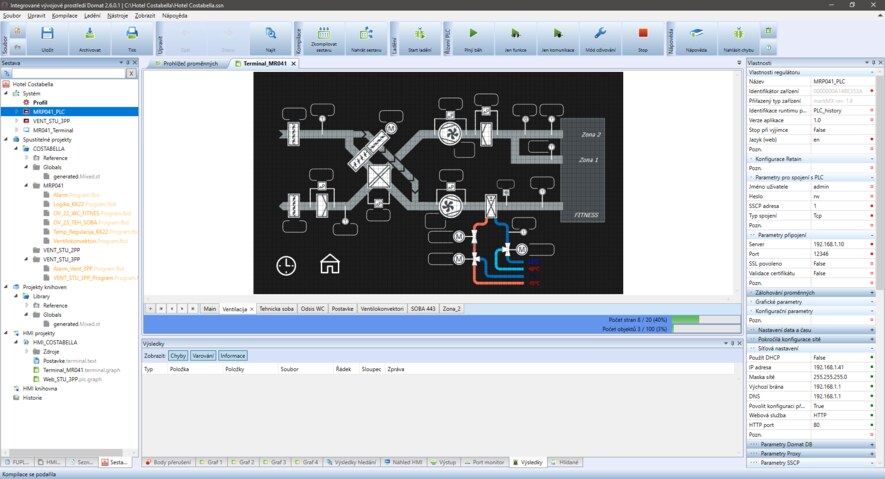885x479 pixels.
Task: Expand the VENT_STU_3PP node under Systém
Action: (x=16, y=121)
